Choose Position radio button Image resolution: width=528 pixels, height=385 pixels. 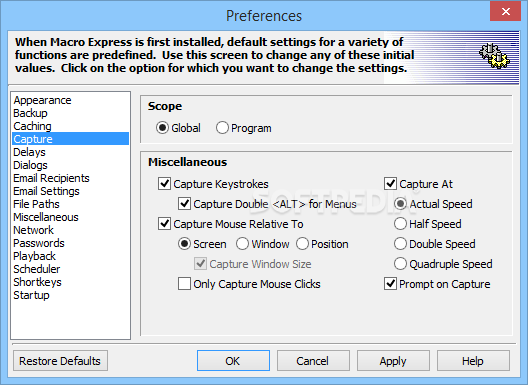[x=302, y=244]
